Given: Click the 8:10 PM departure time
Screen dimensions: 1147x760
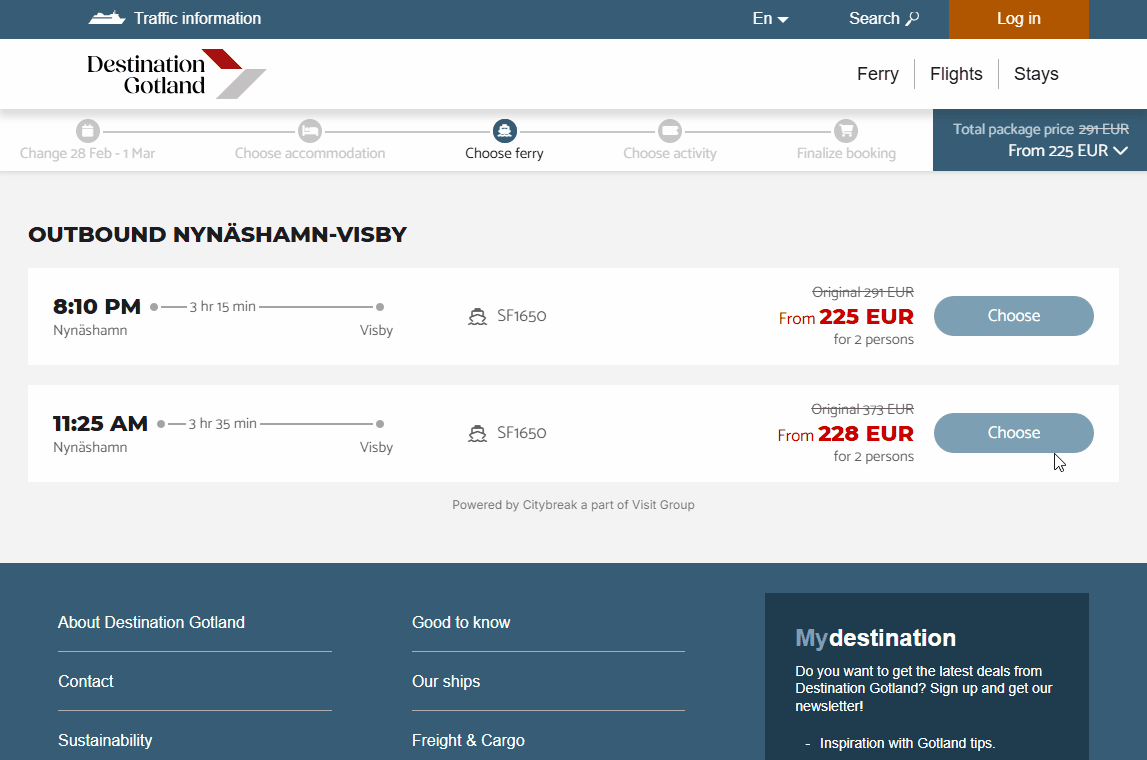Looking at the screenshot, I should tap(97, 306).
